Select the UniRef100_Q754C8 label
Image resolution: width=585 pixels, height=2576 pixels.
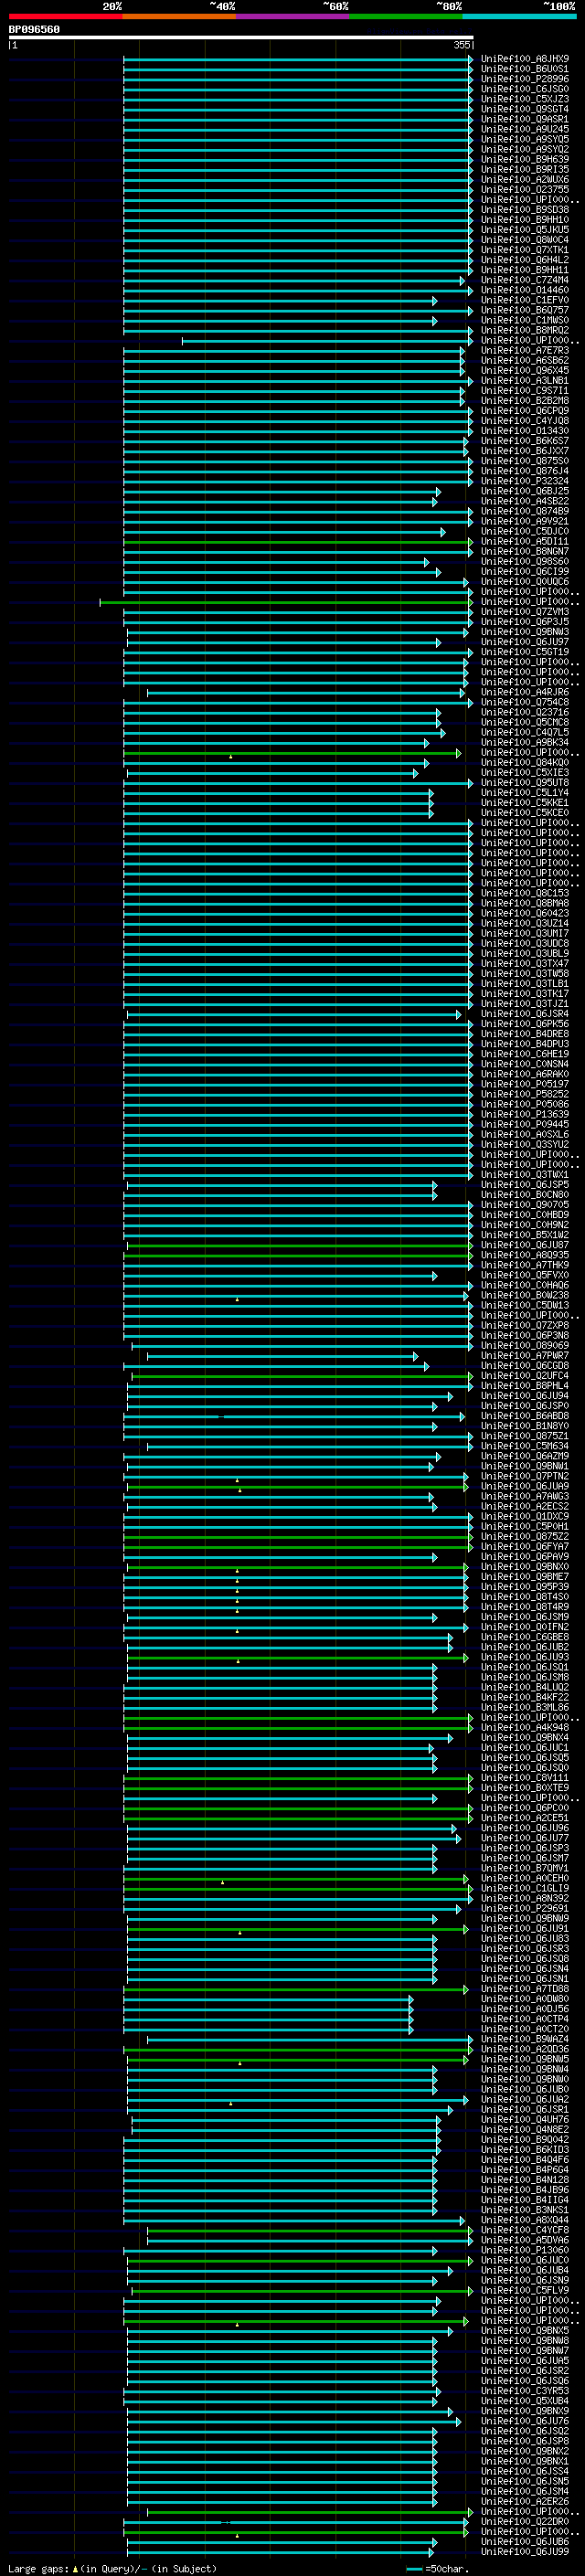(525, 703)
